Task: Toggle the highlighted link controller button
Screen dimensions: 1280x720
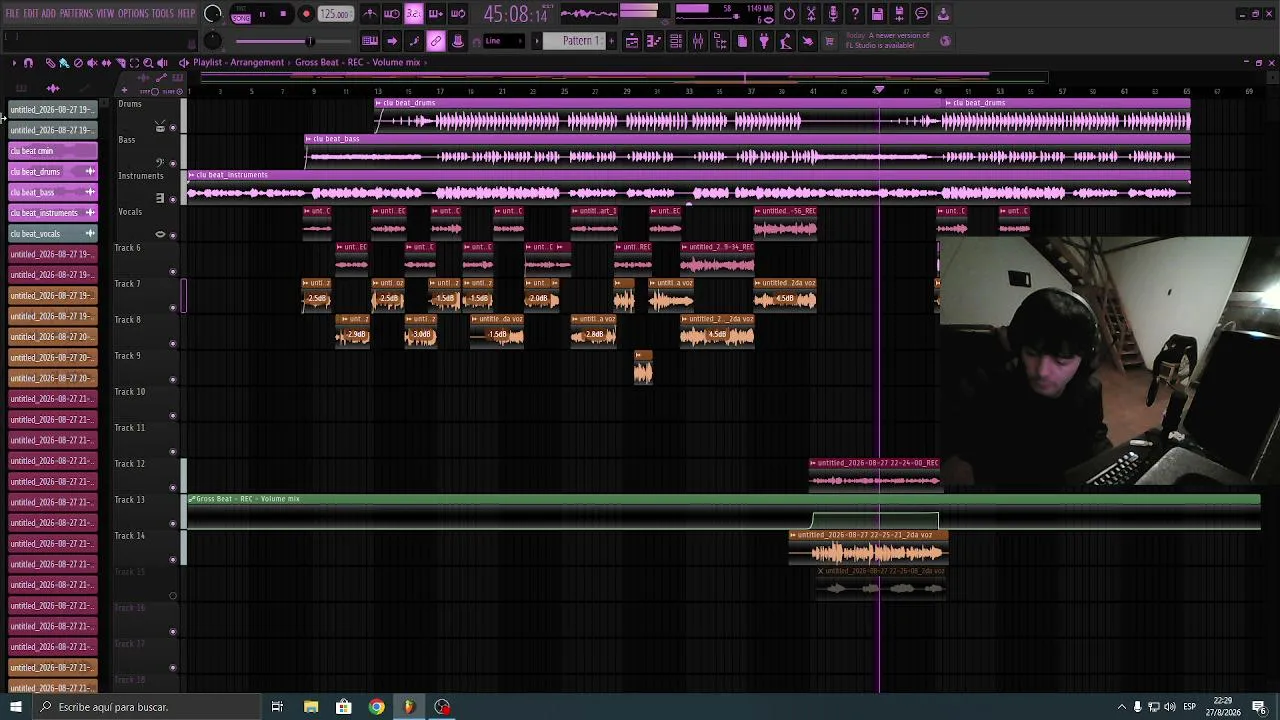Action: point(436,41)
